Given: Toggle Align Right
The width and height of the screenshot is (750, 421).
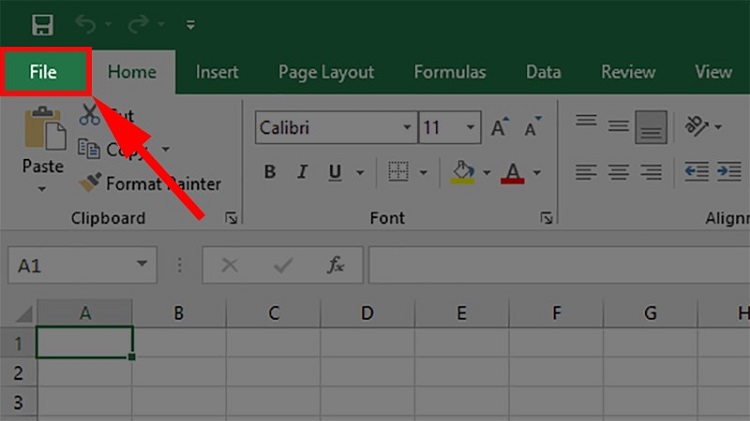Looking at the screenshot, I should tap(651, 172).
